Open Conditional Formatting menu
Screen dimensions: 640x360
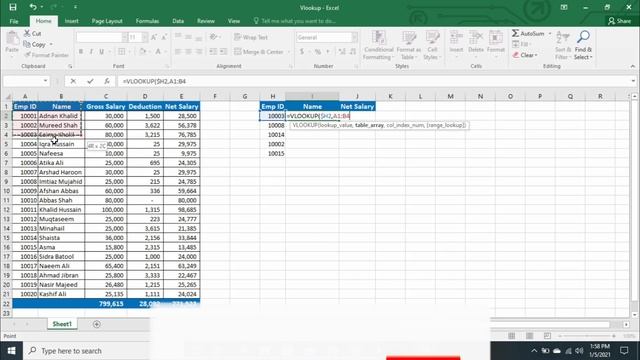coord(378,45)
